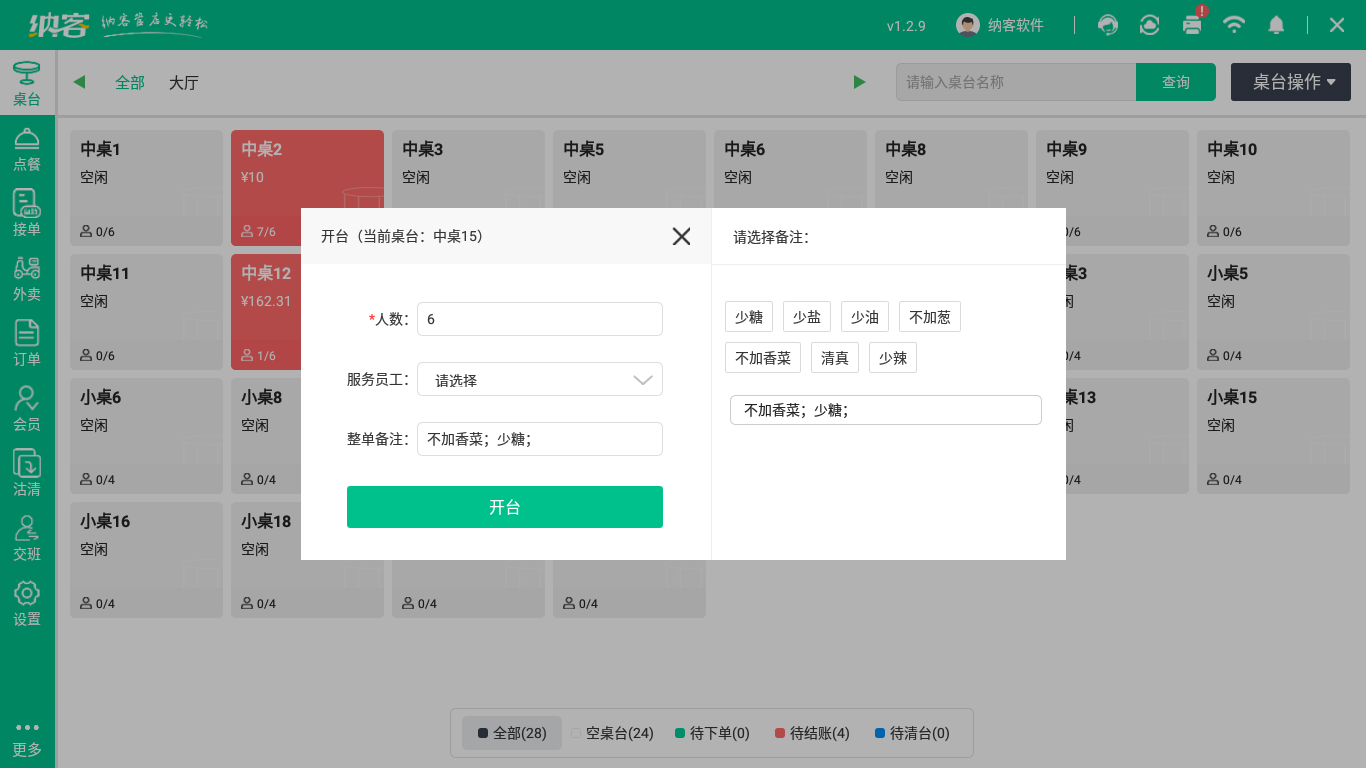Click the customer service headset icon

coord(1107,25)
